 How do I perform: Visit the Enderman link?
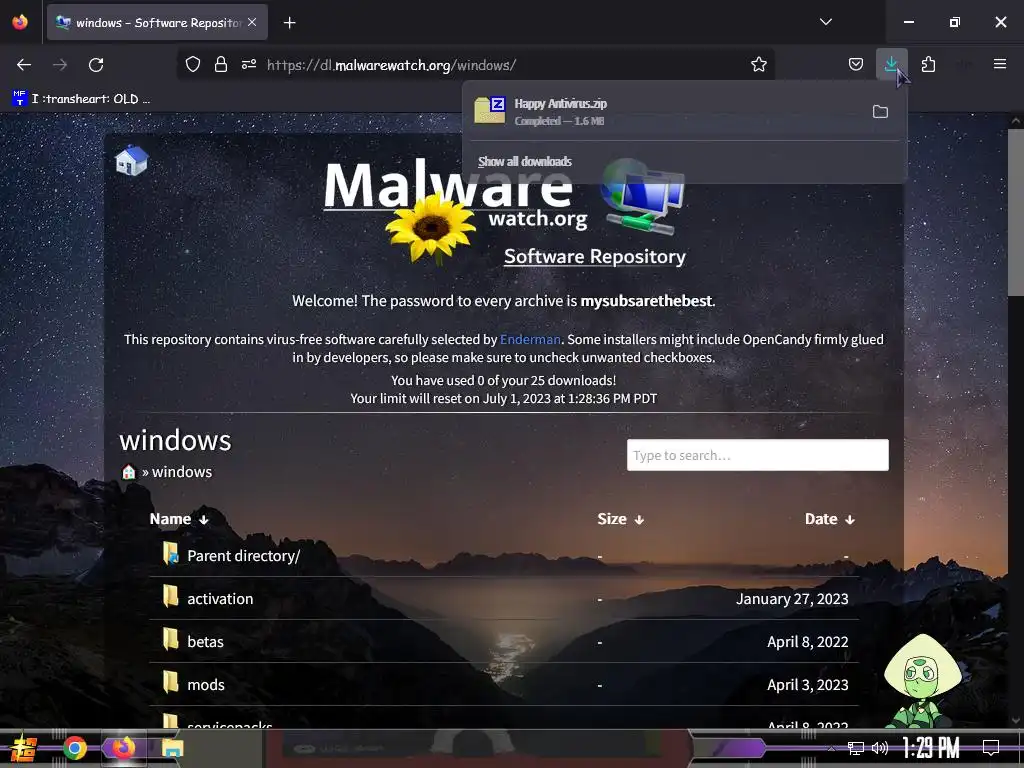point(530,340)
